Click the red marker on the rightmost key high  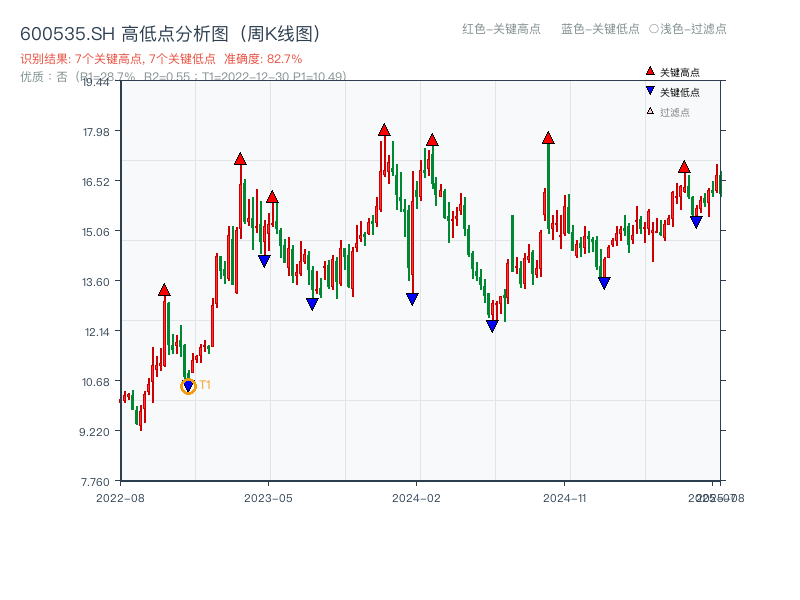click(x=686, y=168)
